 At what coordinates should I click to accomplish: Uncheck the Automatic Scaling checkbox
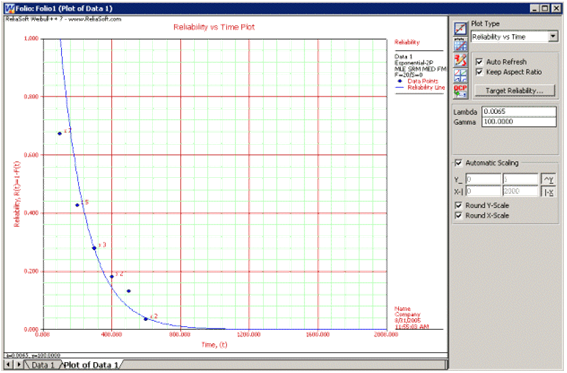coord(459,163)
